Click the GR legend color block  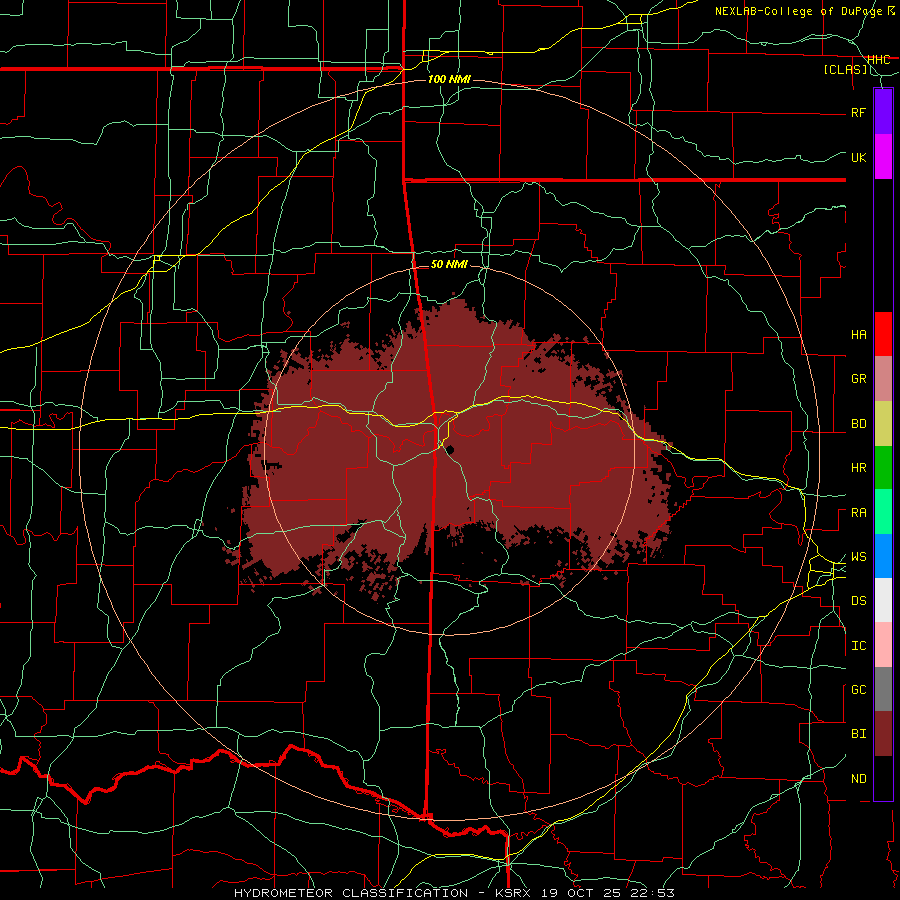[x=883, y=379]
